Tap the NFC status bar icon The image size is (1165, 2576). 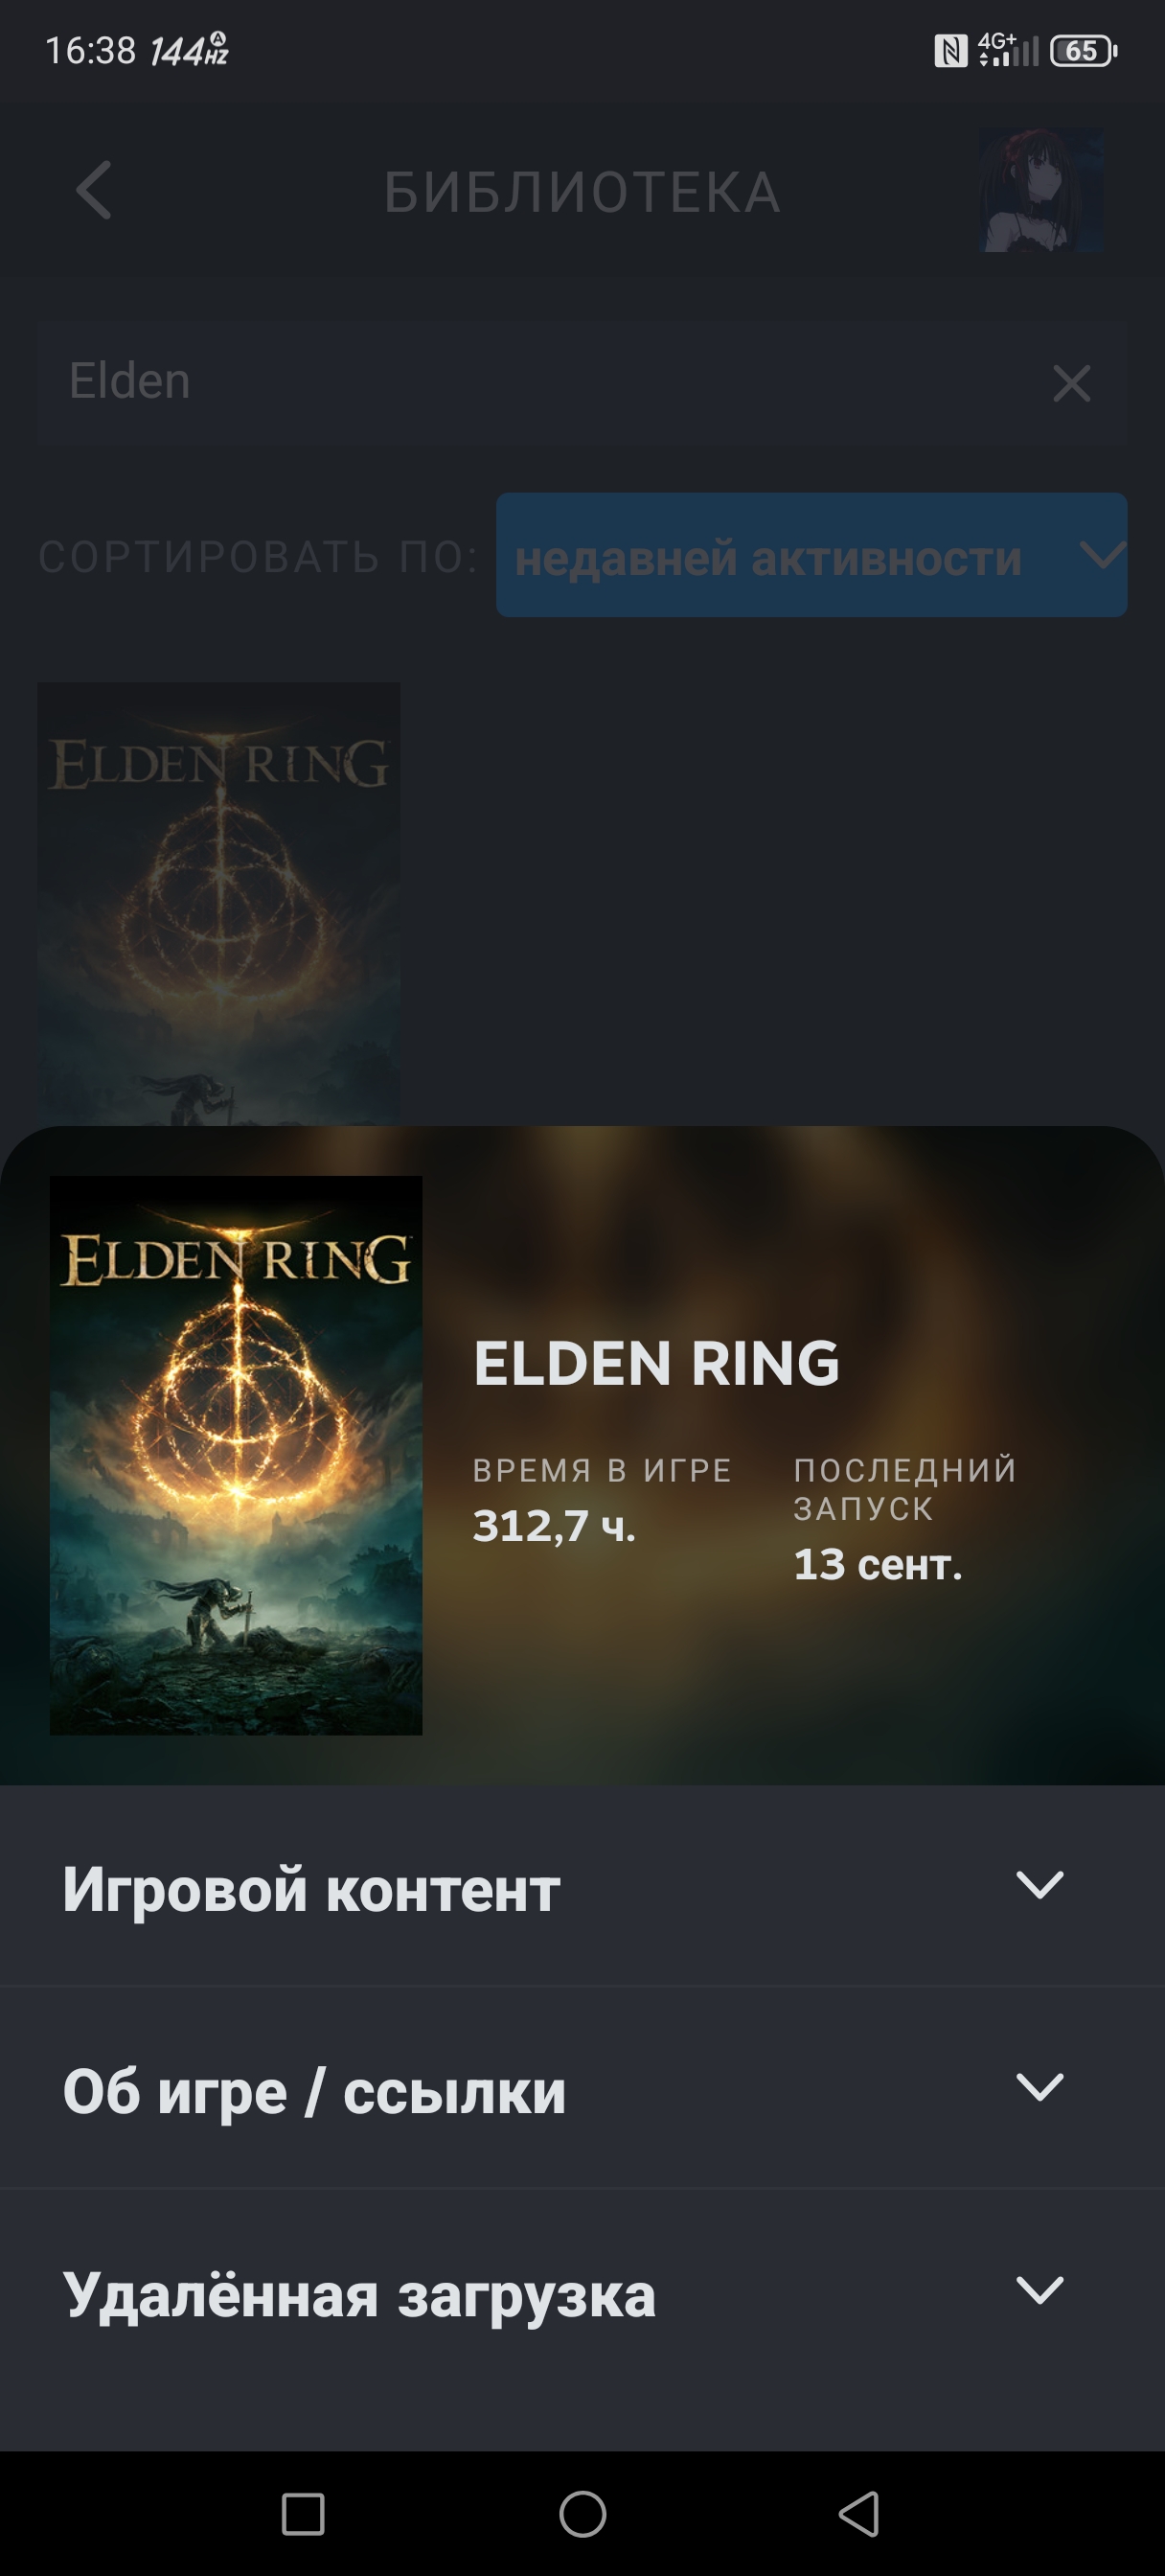pyautogui.click(x=951, y=50)
